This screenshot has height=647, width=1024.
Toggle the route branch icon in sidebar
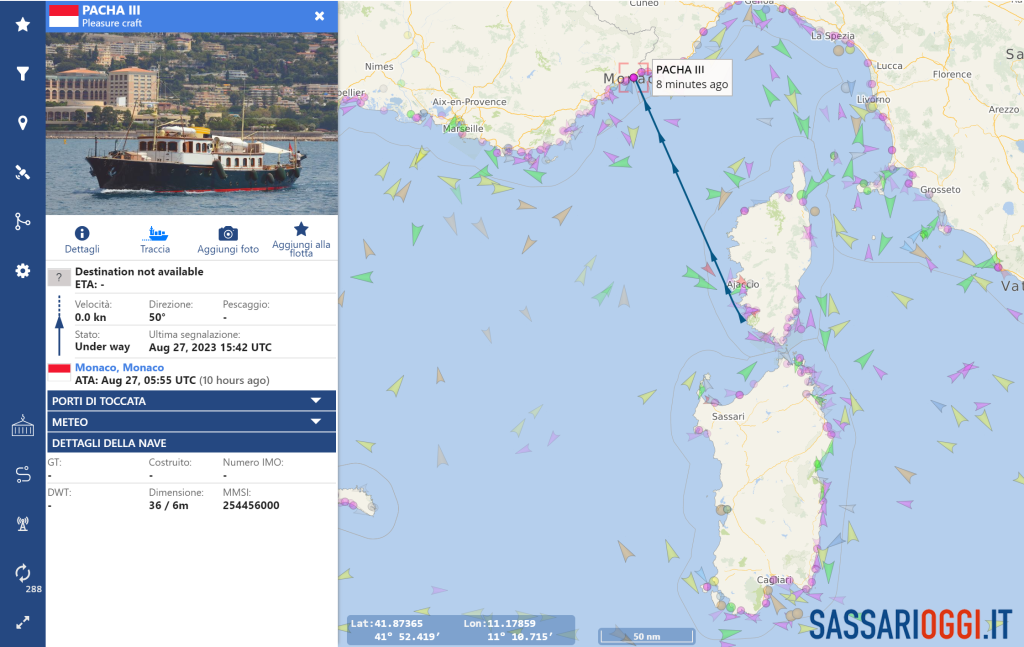click(x=22, y=221)
